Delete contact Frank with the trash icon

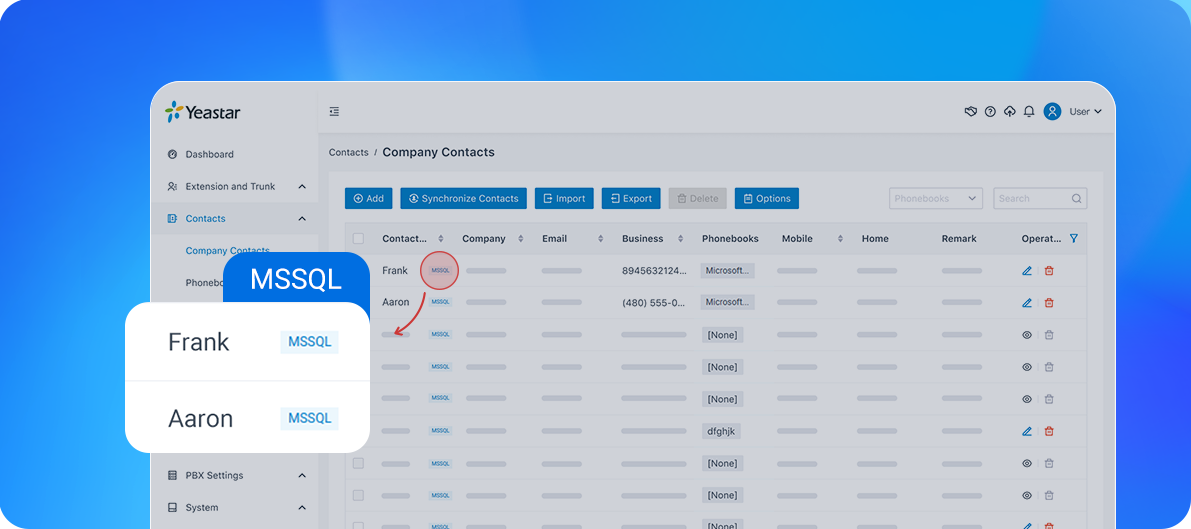point(1049,271)
